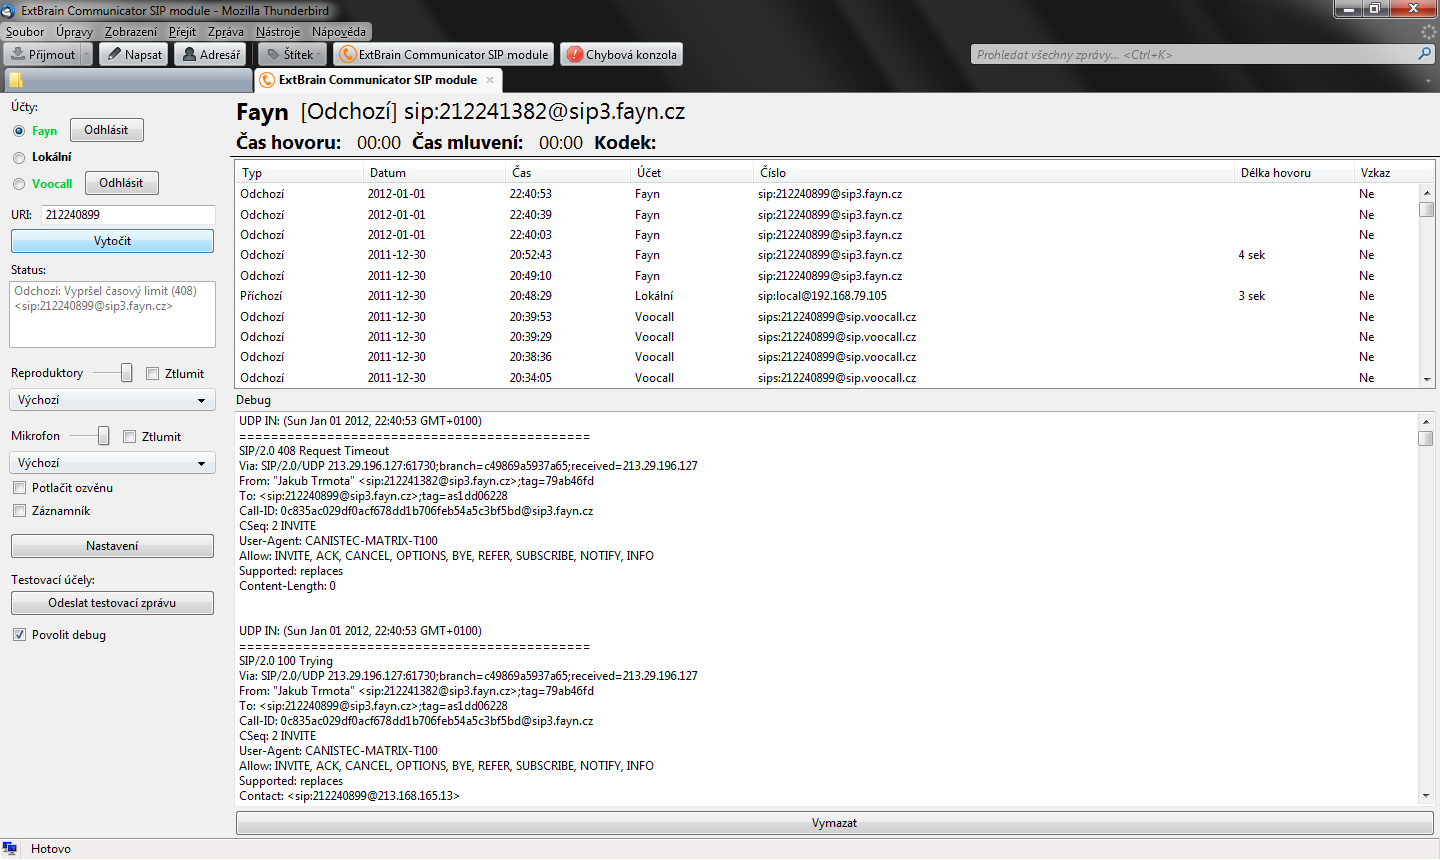Select the Voocall call row at 20:34:05
Image resolution: width=1440 pixels, height=860 pixels.
point(827,378)
